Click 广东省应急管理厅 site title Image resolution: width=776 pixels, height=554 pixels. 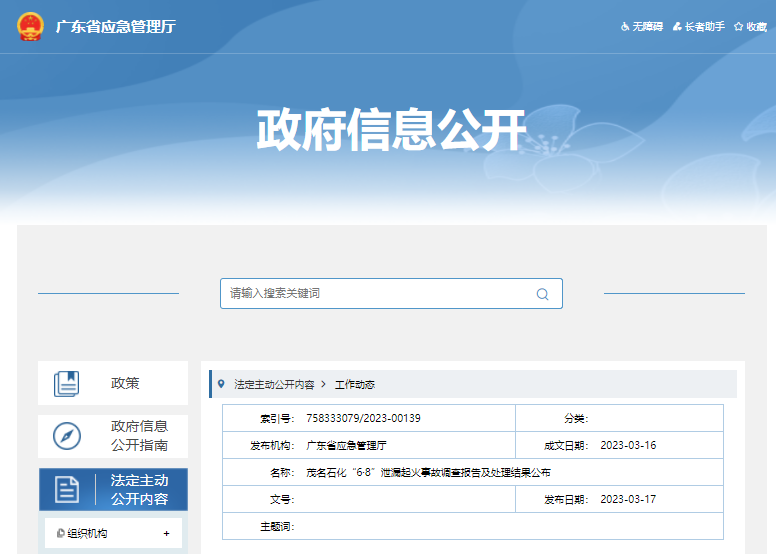point(116,27)
